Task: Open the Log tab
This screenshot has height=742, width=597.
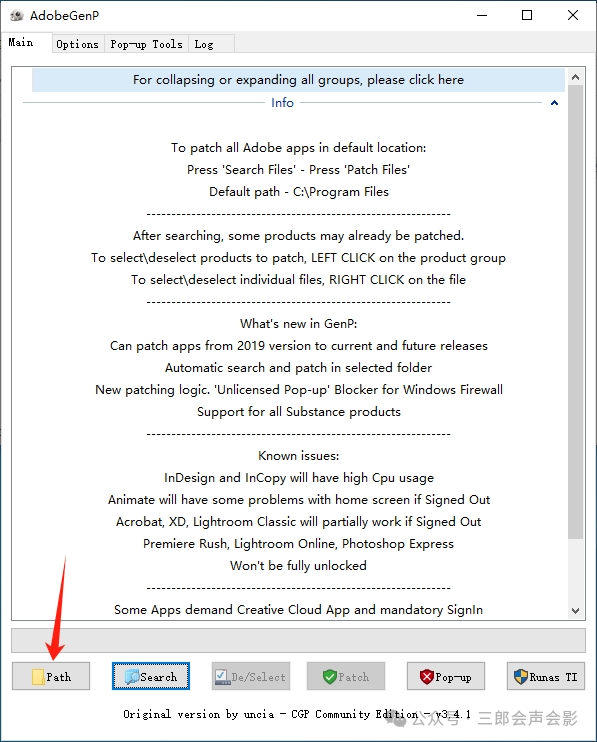Action: [204, 44]
